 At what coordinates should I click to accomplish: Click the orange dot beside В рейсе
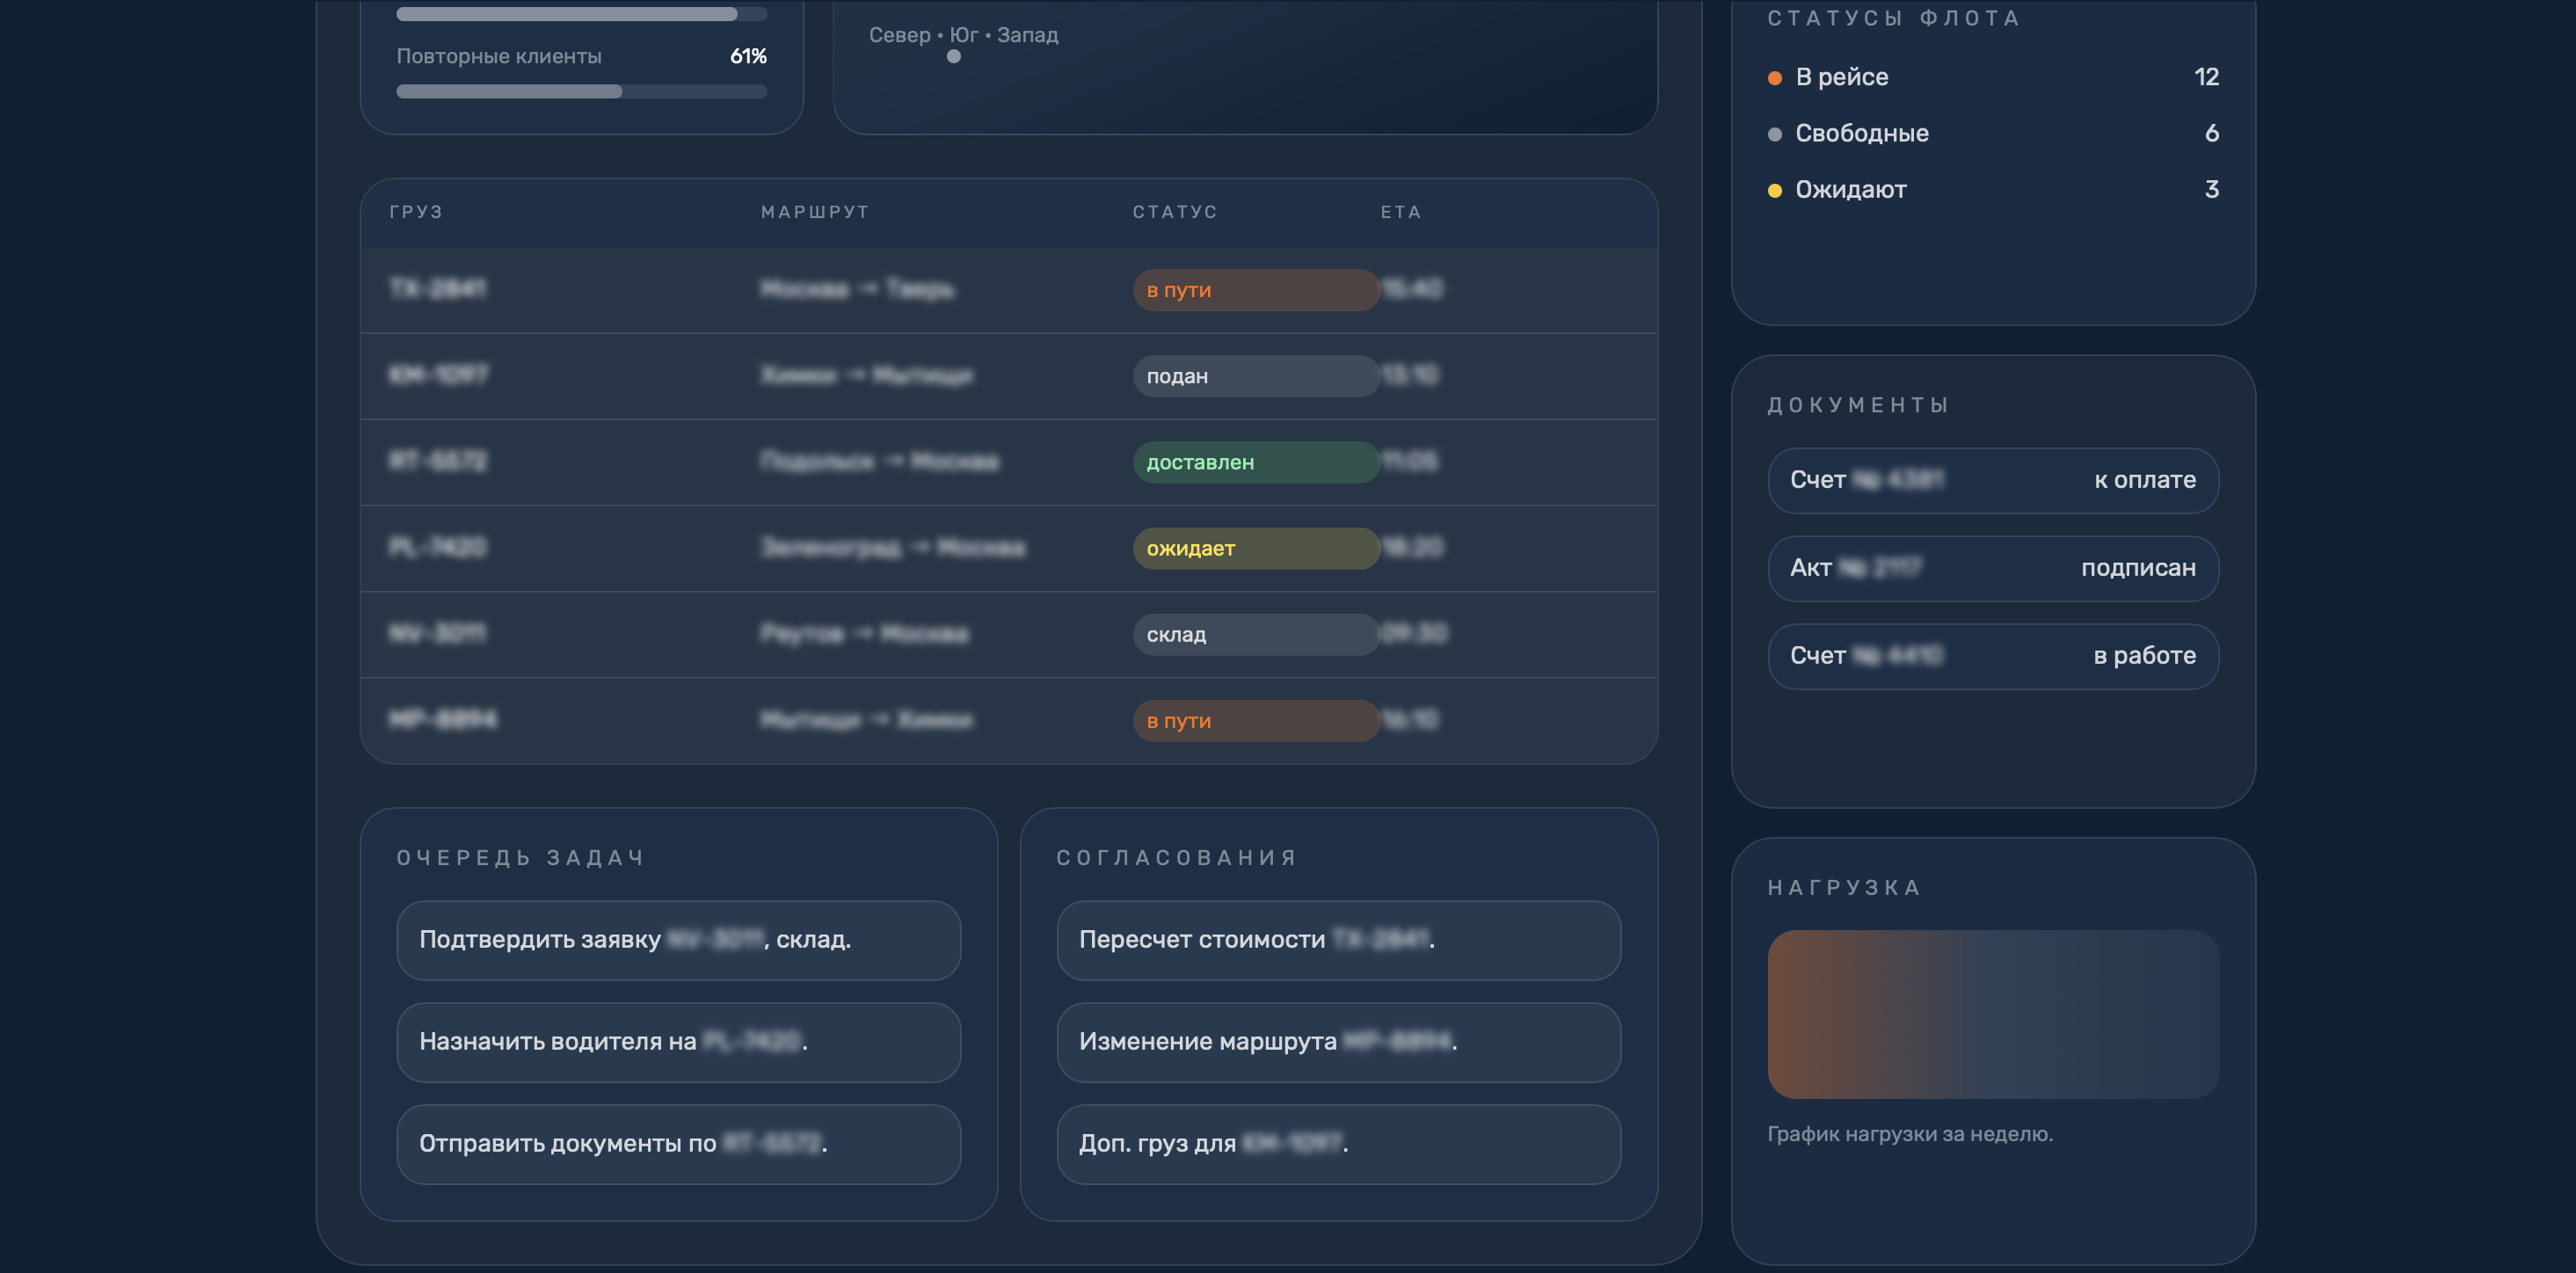[1774, 78]
